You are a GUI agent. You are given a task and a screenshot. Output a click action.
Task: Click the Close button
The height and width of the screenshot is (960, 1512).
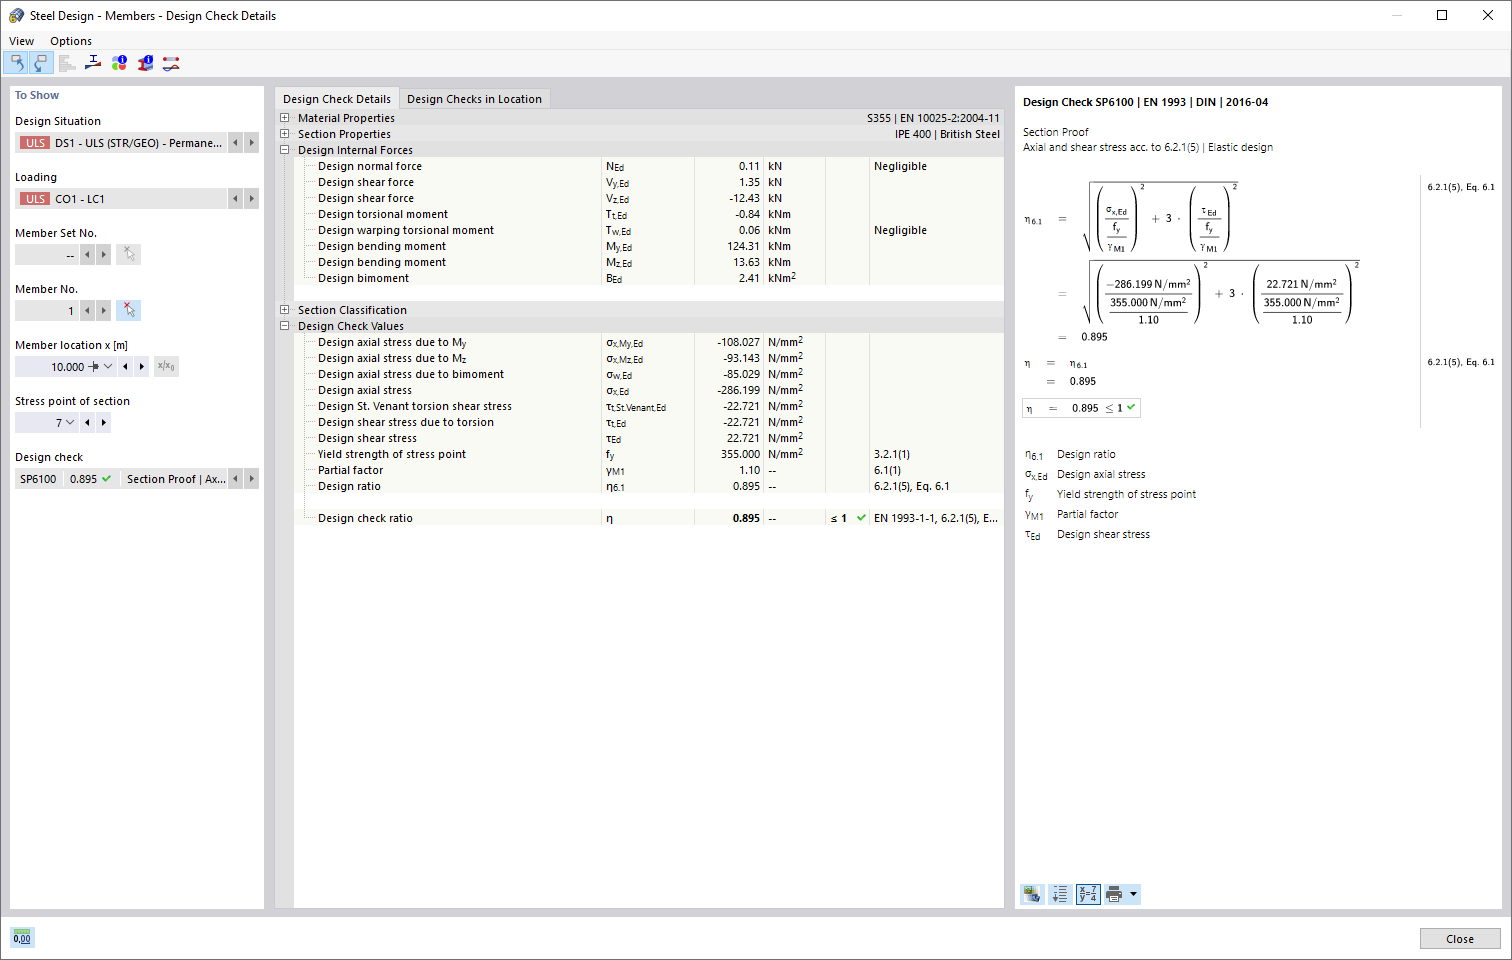[x=1459, y=938]
